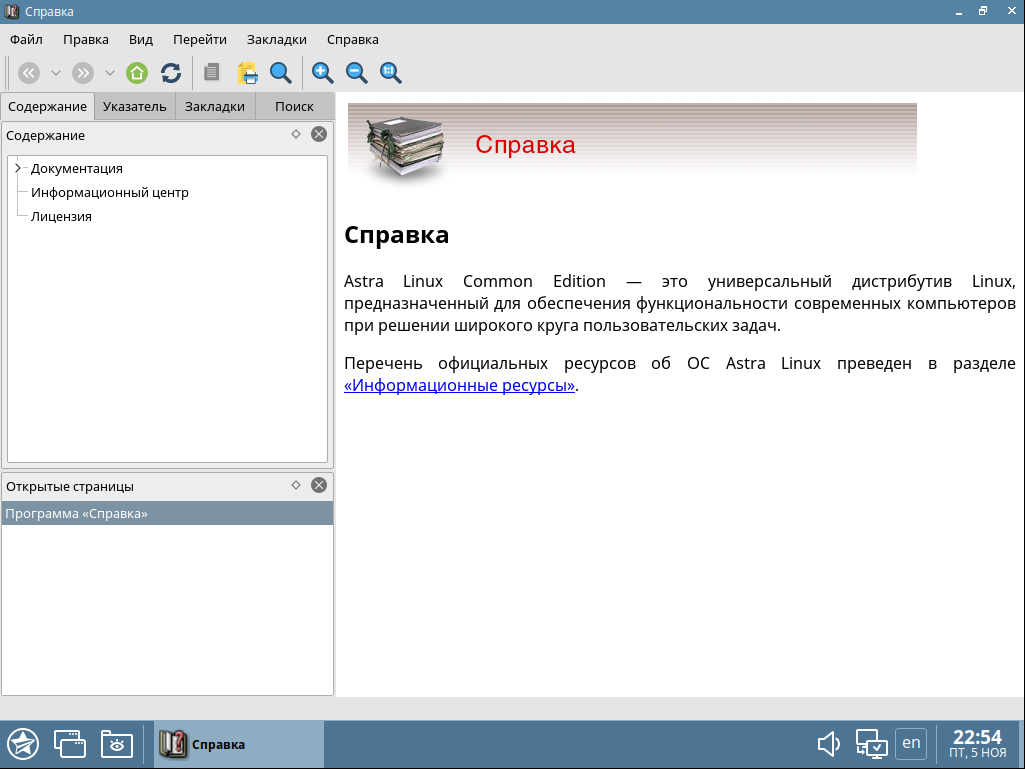This screenshot has width=1025, height=769.
Task: Click the green Home page icon
Action: 137,73
